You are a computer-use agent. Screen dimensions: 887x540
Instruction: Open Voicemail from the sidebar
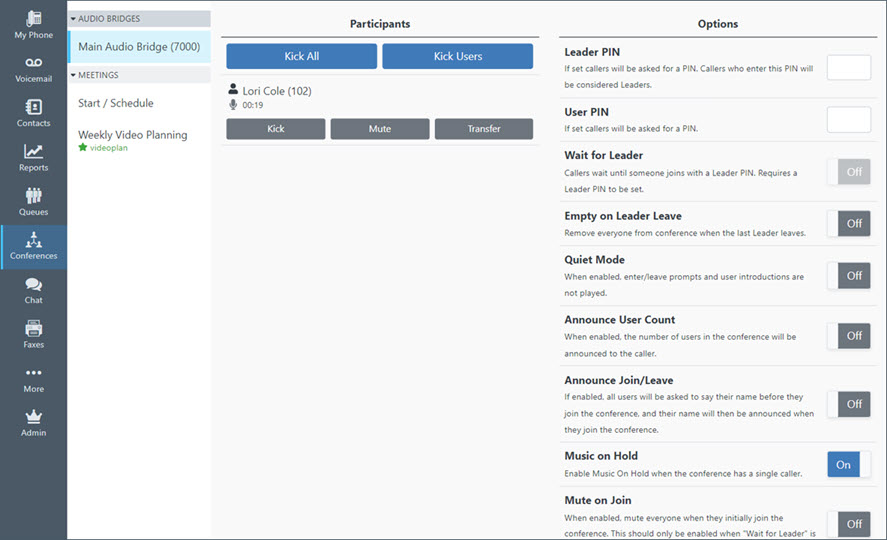(33, 70)
